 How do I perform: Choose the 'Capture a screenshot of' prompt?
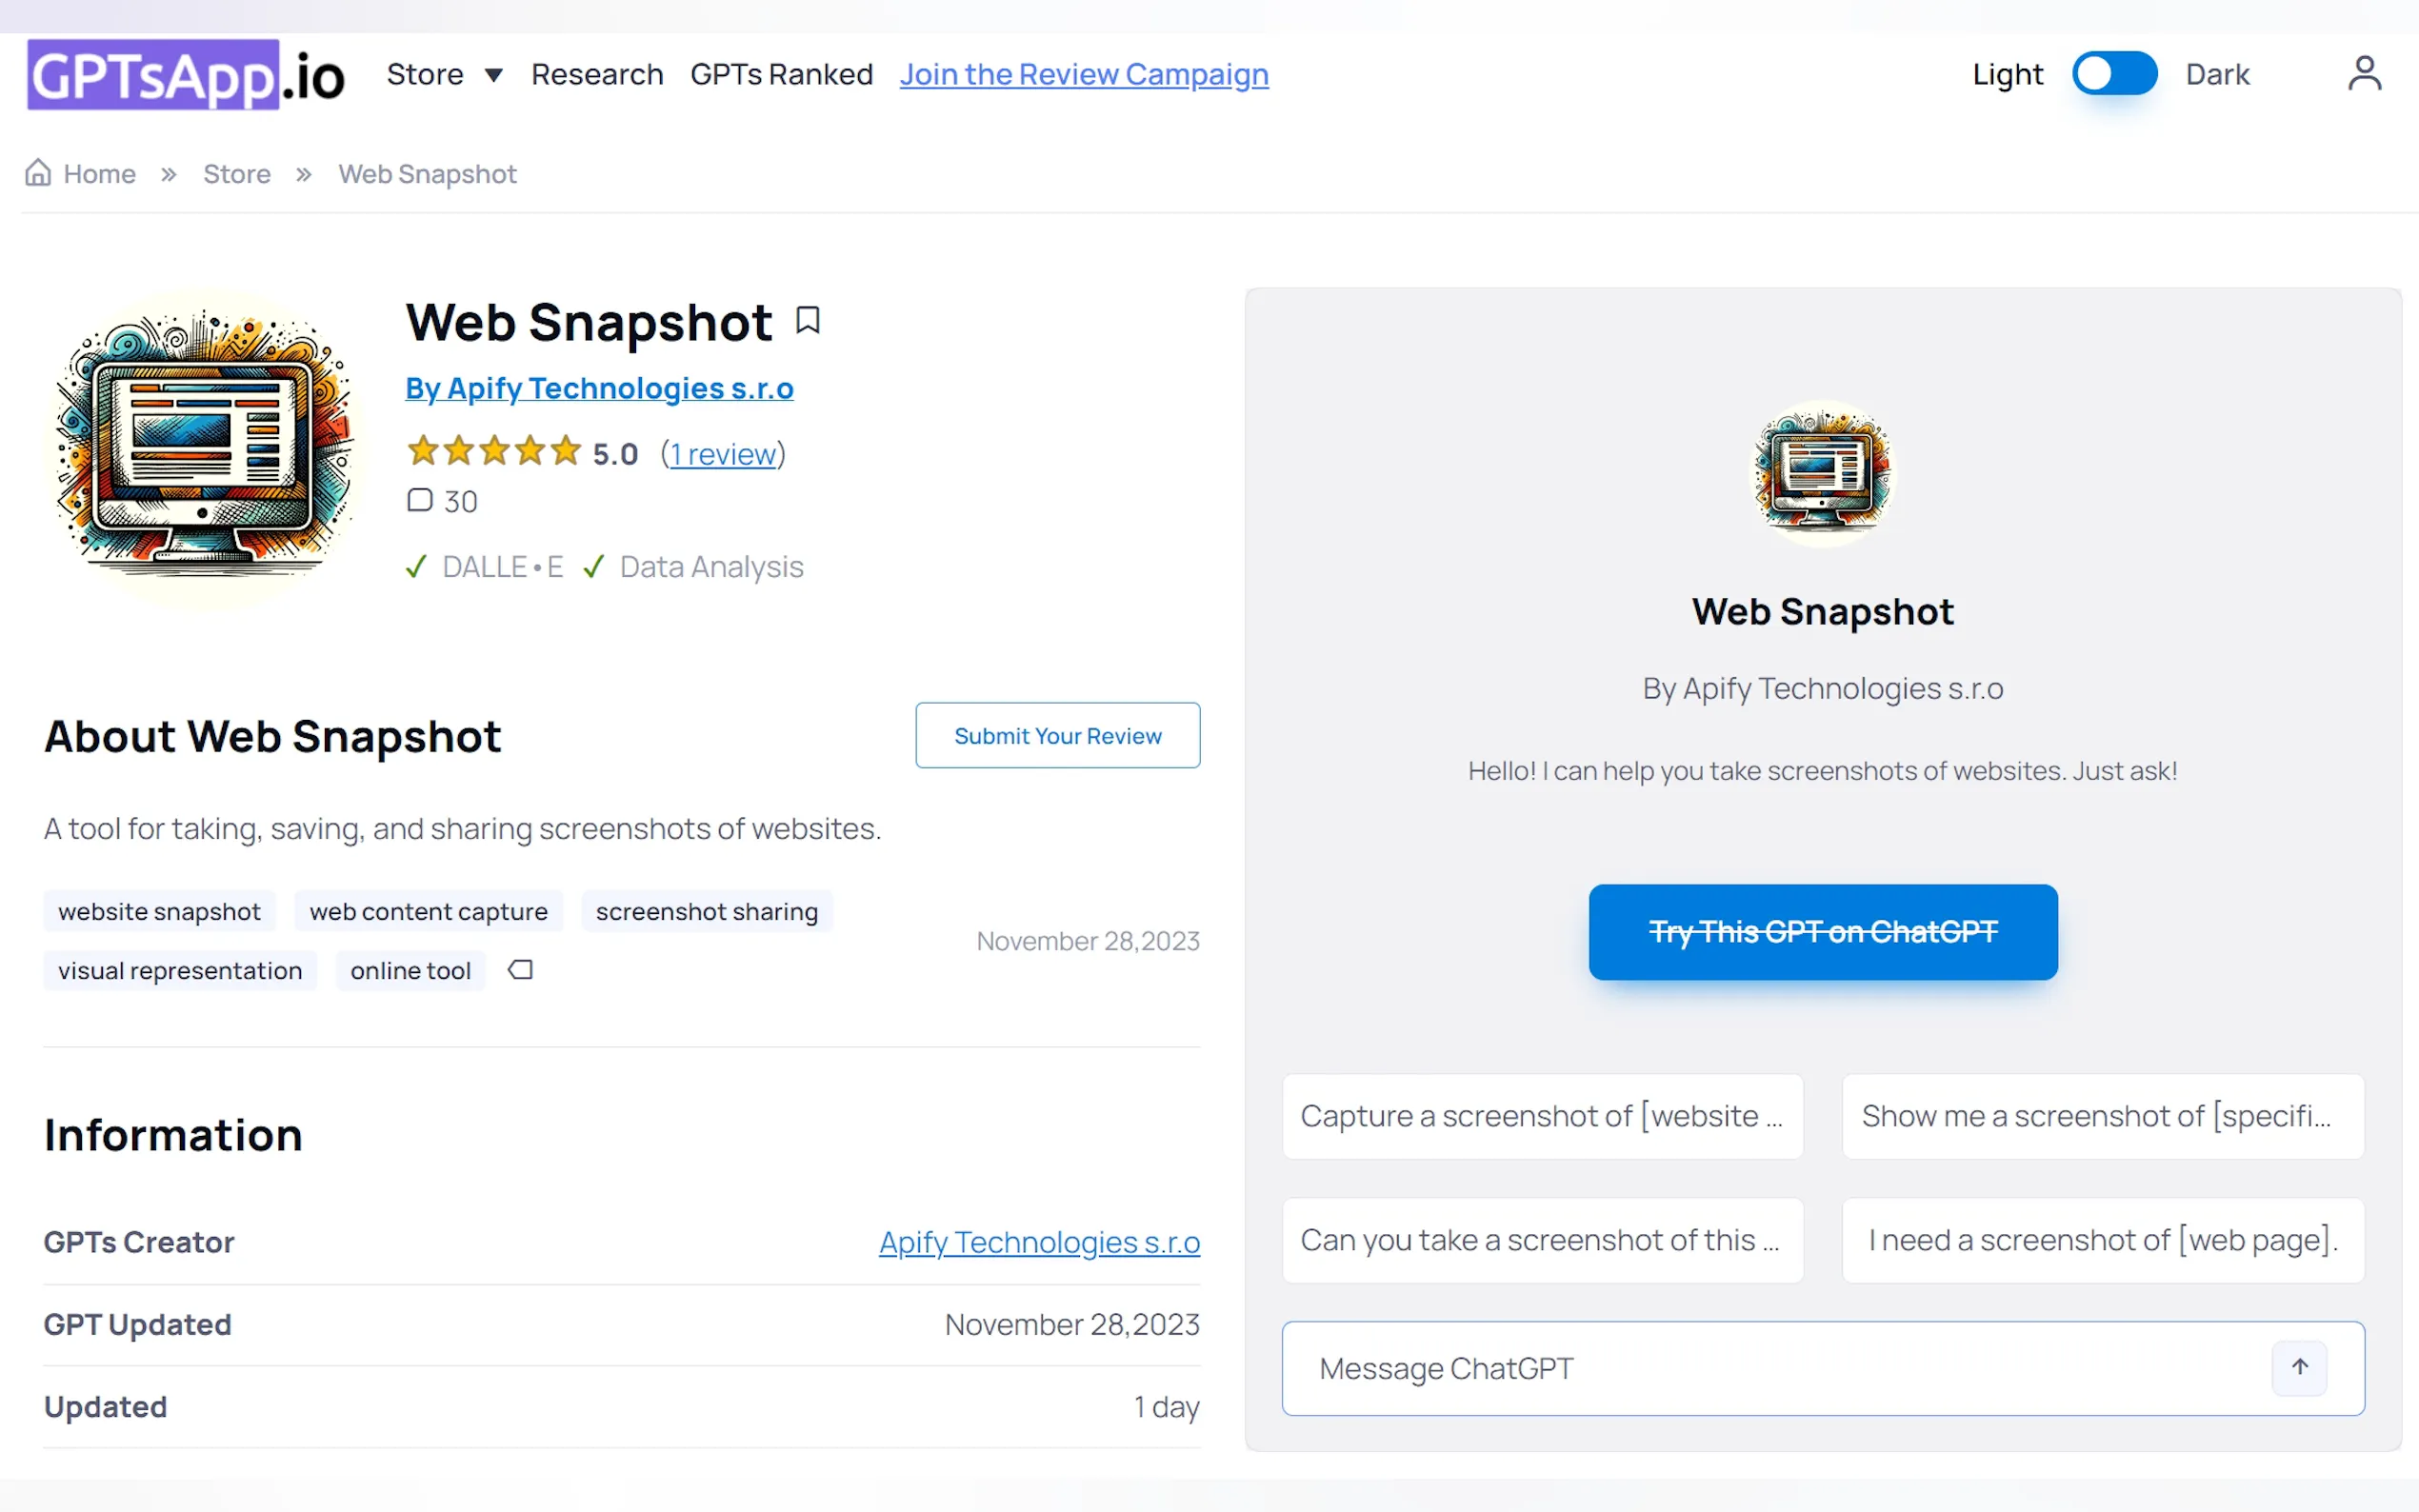(1542, 1116)
